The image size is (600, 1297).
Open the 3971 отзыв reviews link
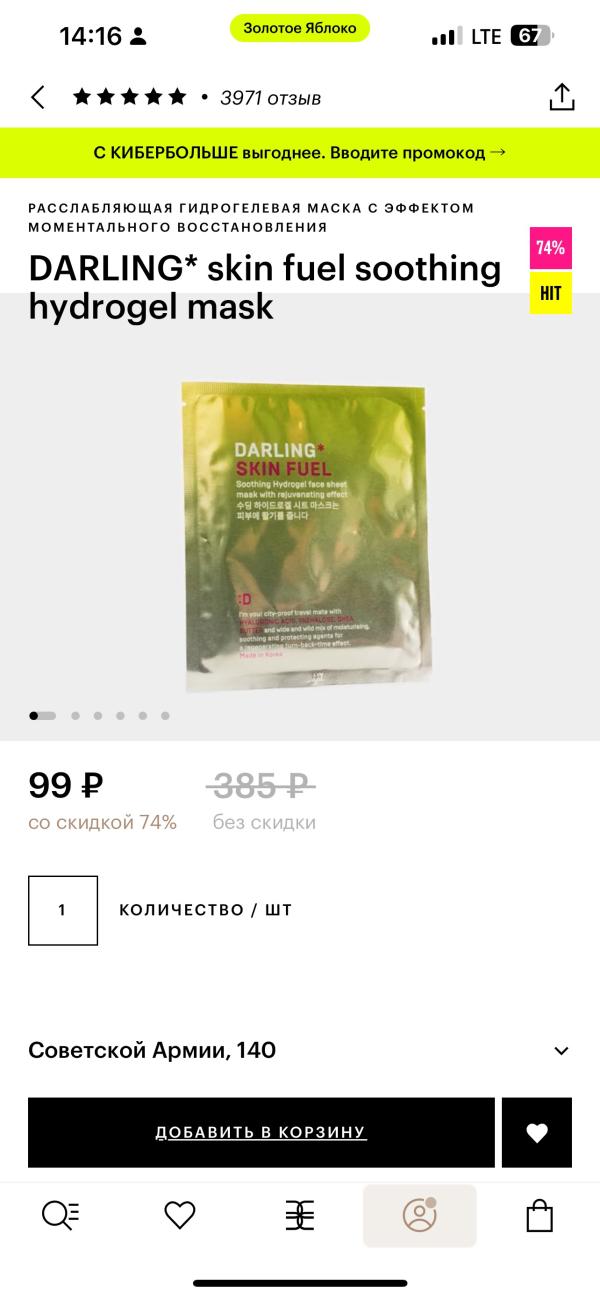(270, 98)
